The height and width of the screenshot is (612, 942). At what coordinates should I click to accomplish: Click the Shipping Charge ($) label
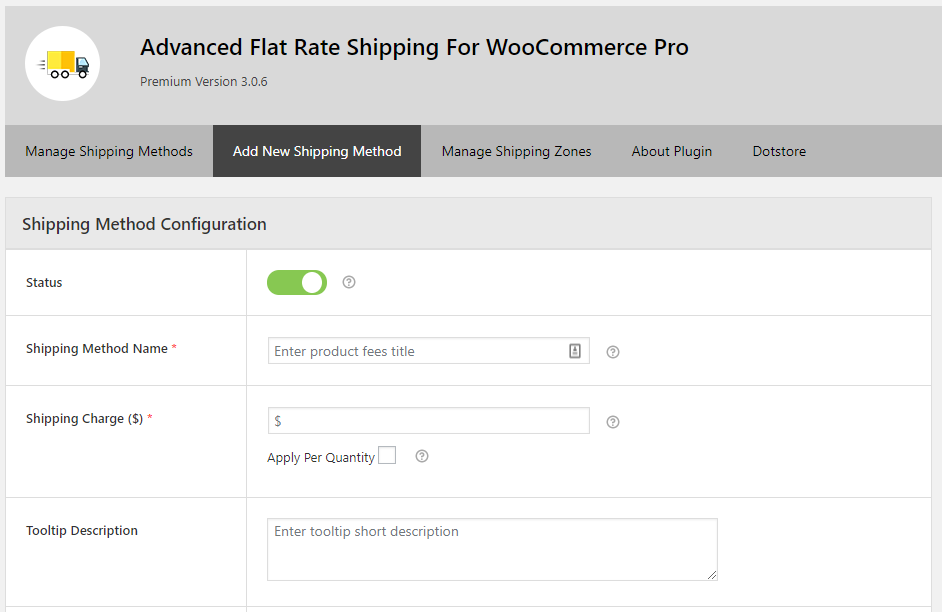coord(85,419)
